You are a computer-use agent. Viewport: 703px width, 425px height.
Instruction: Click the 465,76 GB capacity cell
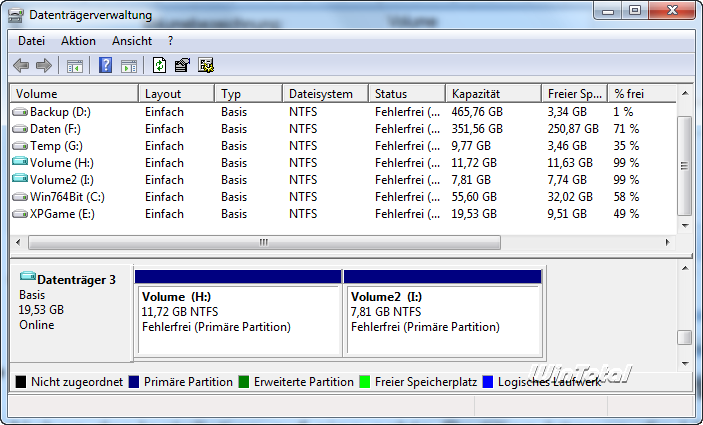point(477,112)
